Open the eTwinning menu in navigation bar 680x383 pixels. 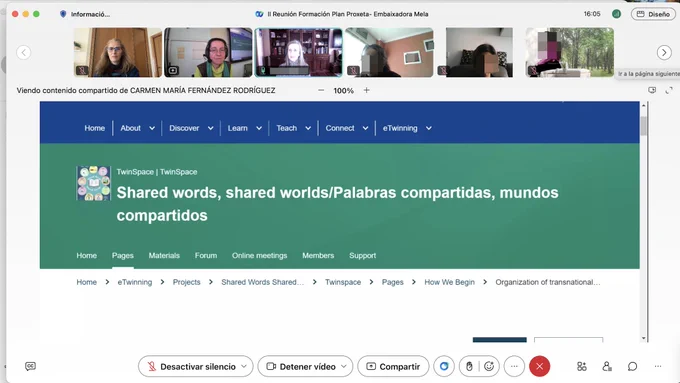[x=400, y=128]
